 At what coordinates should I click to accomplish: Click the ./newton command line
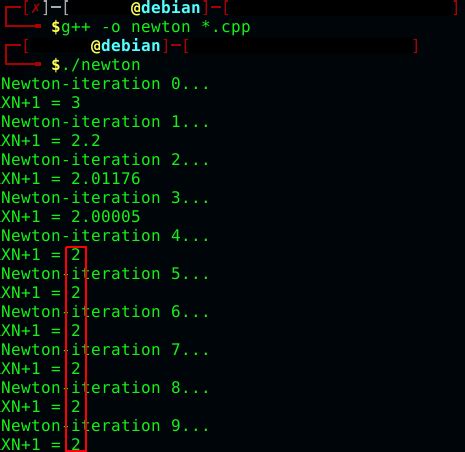(101, 65)
